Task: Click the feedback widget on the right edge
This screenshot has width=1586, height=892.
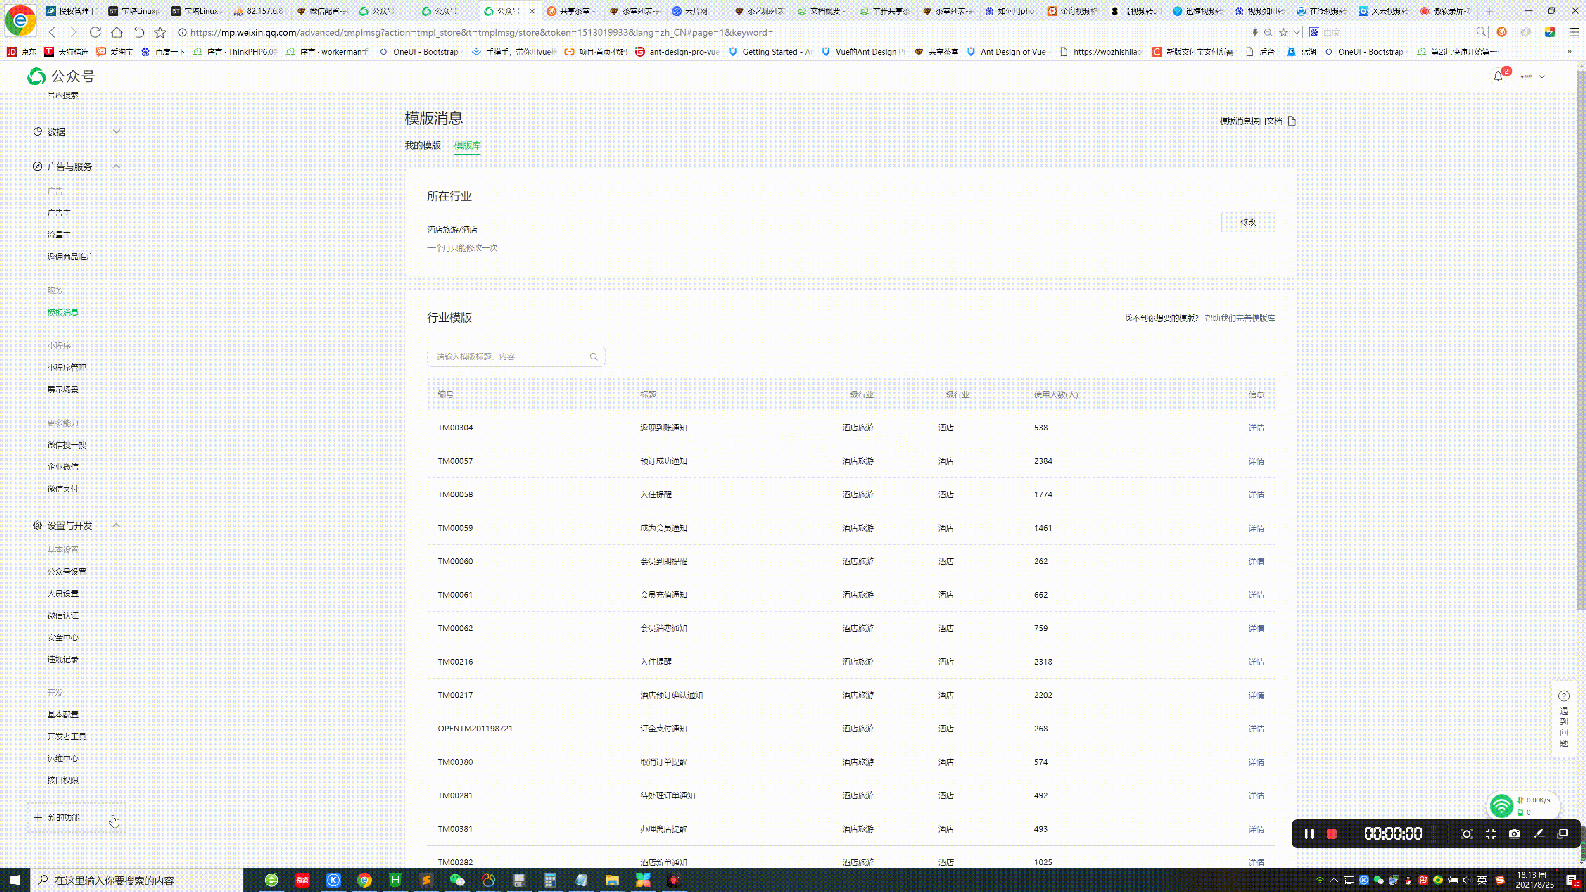Action: [1564, 720]
